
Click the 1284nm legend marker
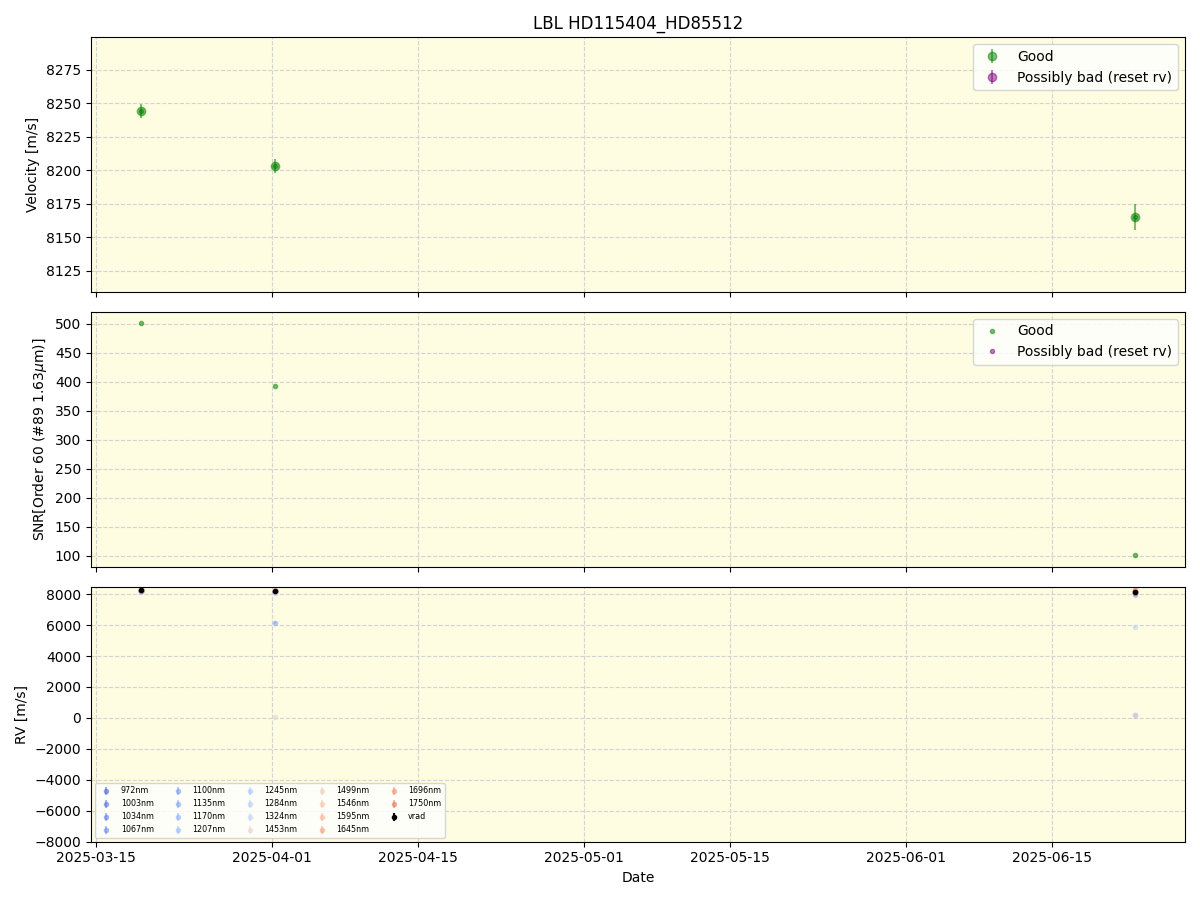[x=250, y=804]
